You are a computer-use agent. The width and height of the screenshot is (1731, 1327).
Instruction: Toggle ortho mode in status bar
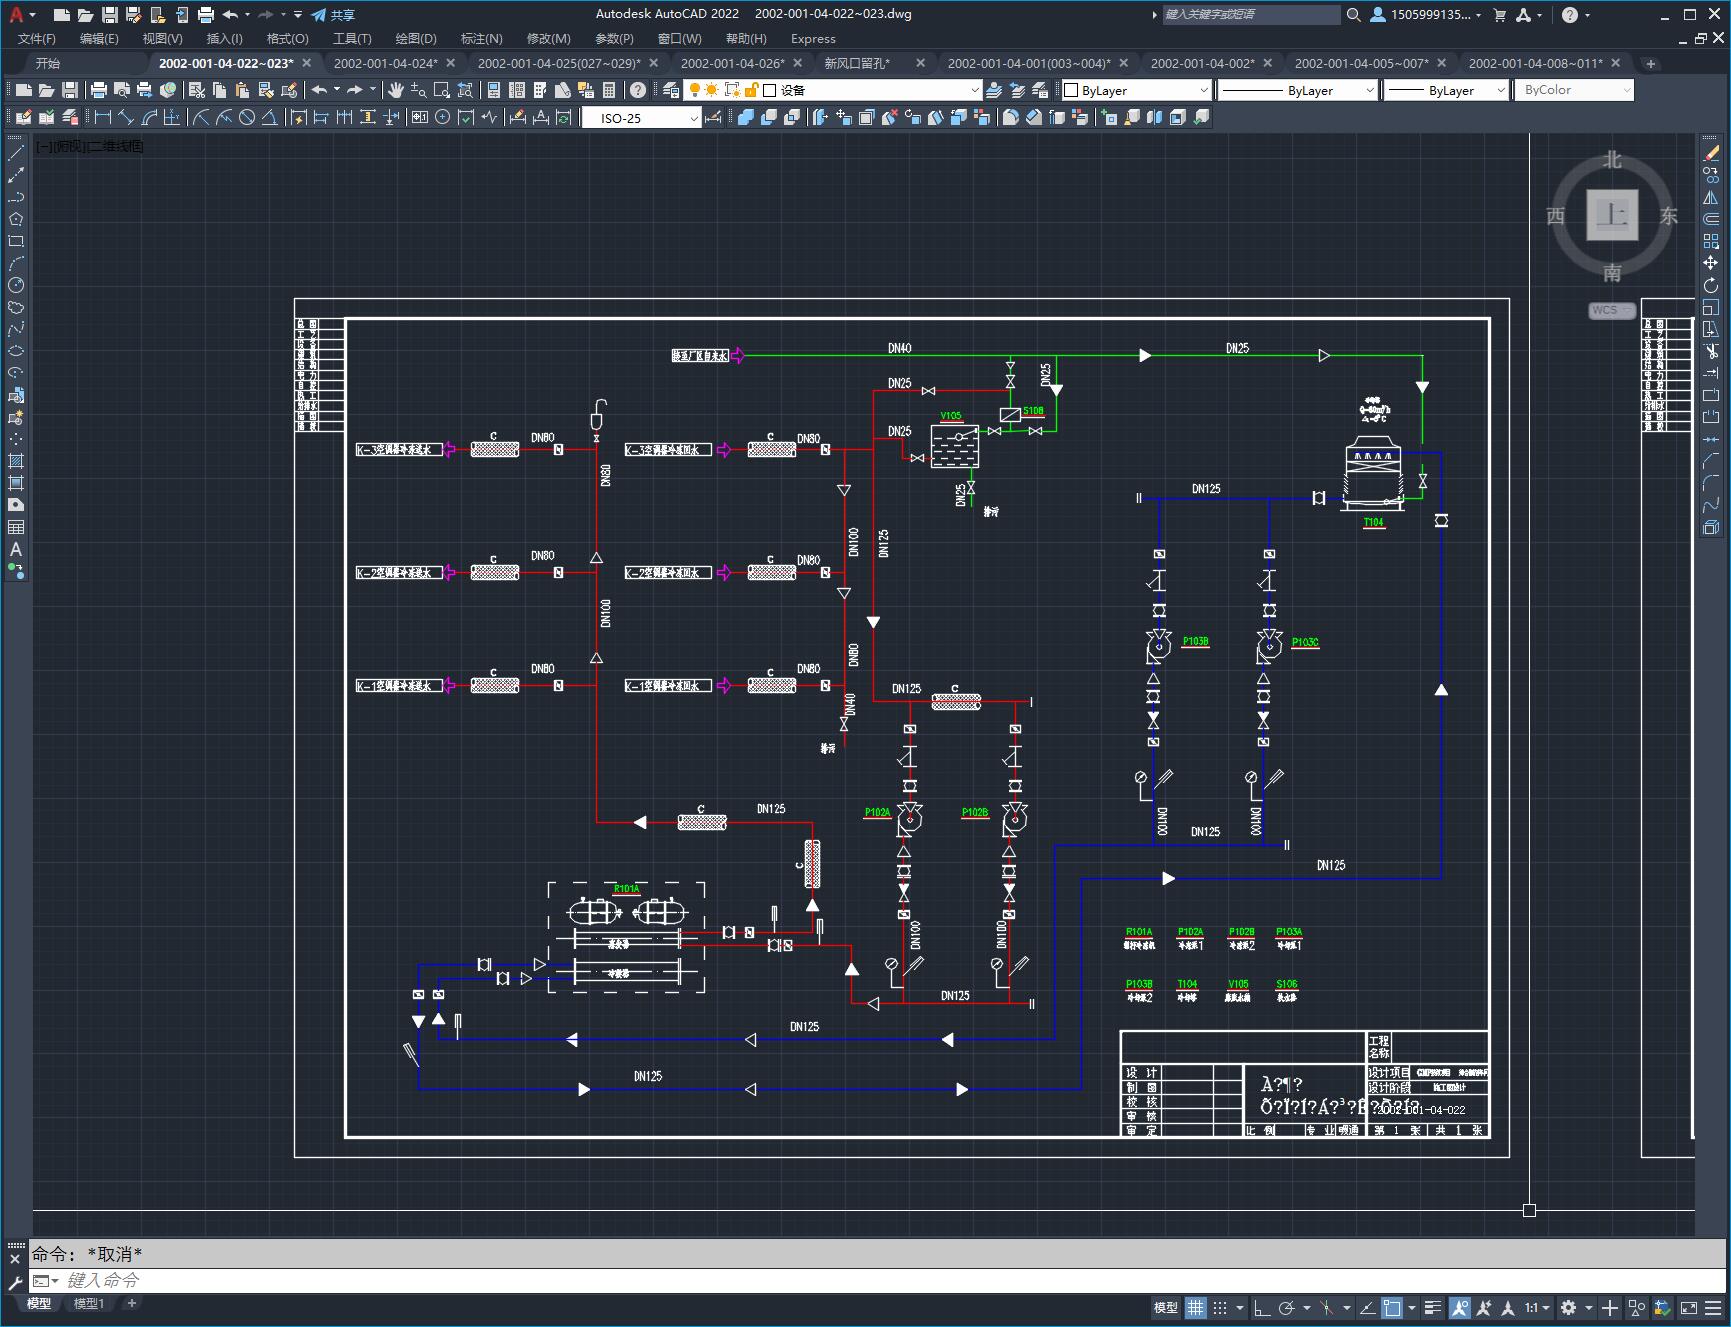tap(1262, 1308)
